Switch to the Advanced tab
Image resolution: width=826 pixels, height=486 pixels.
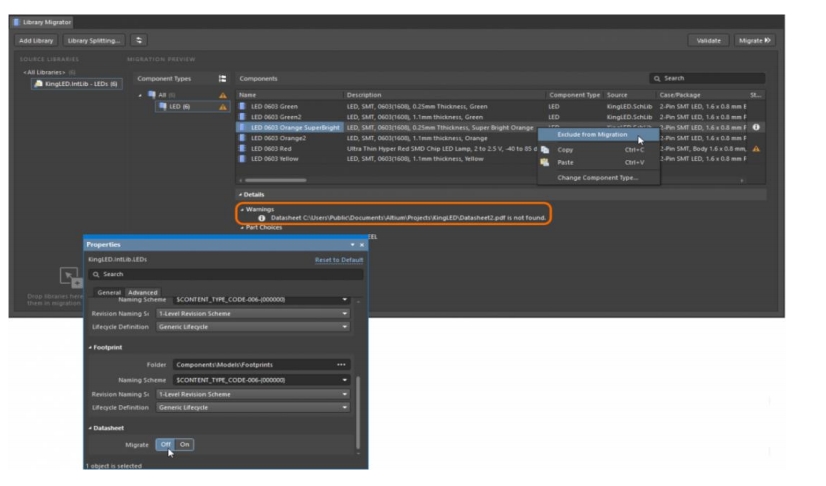pos(143,293)
